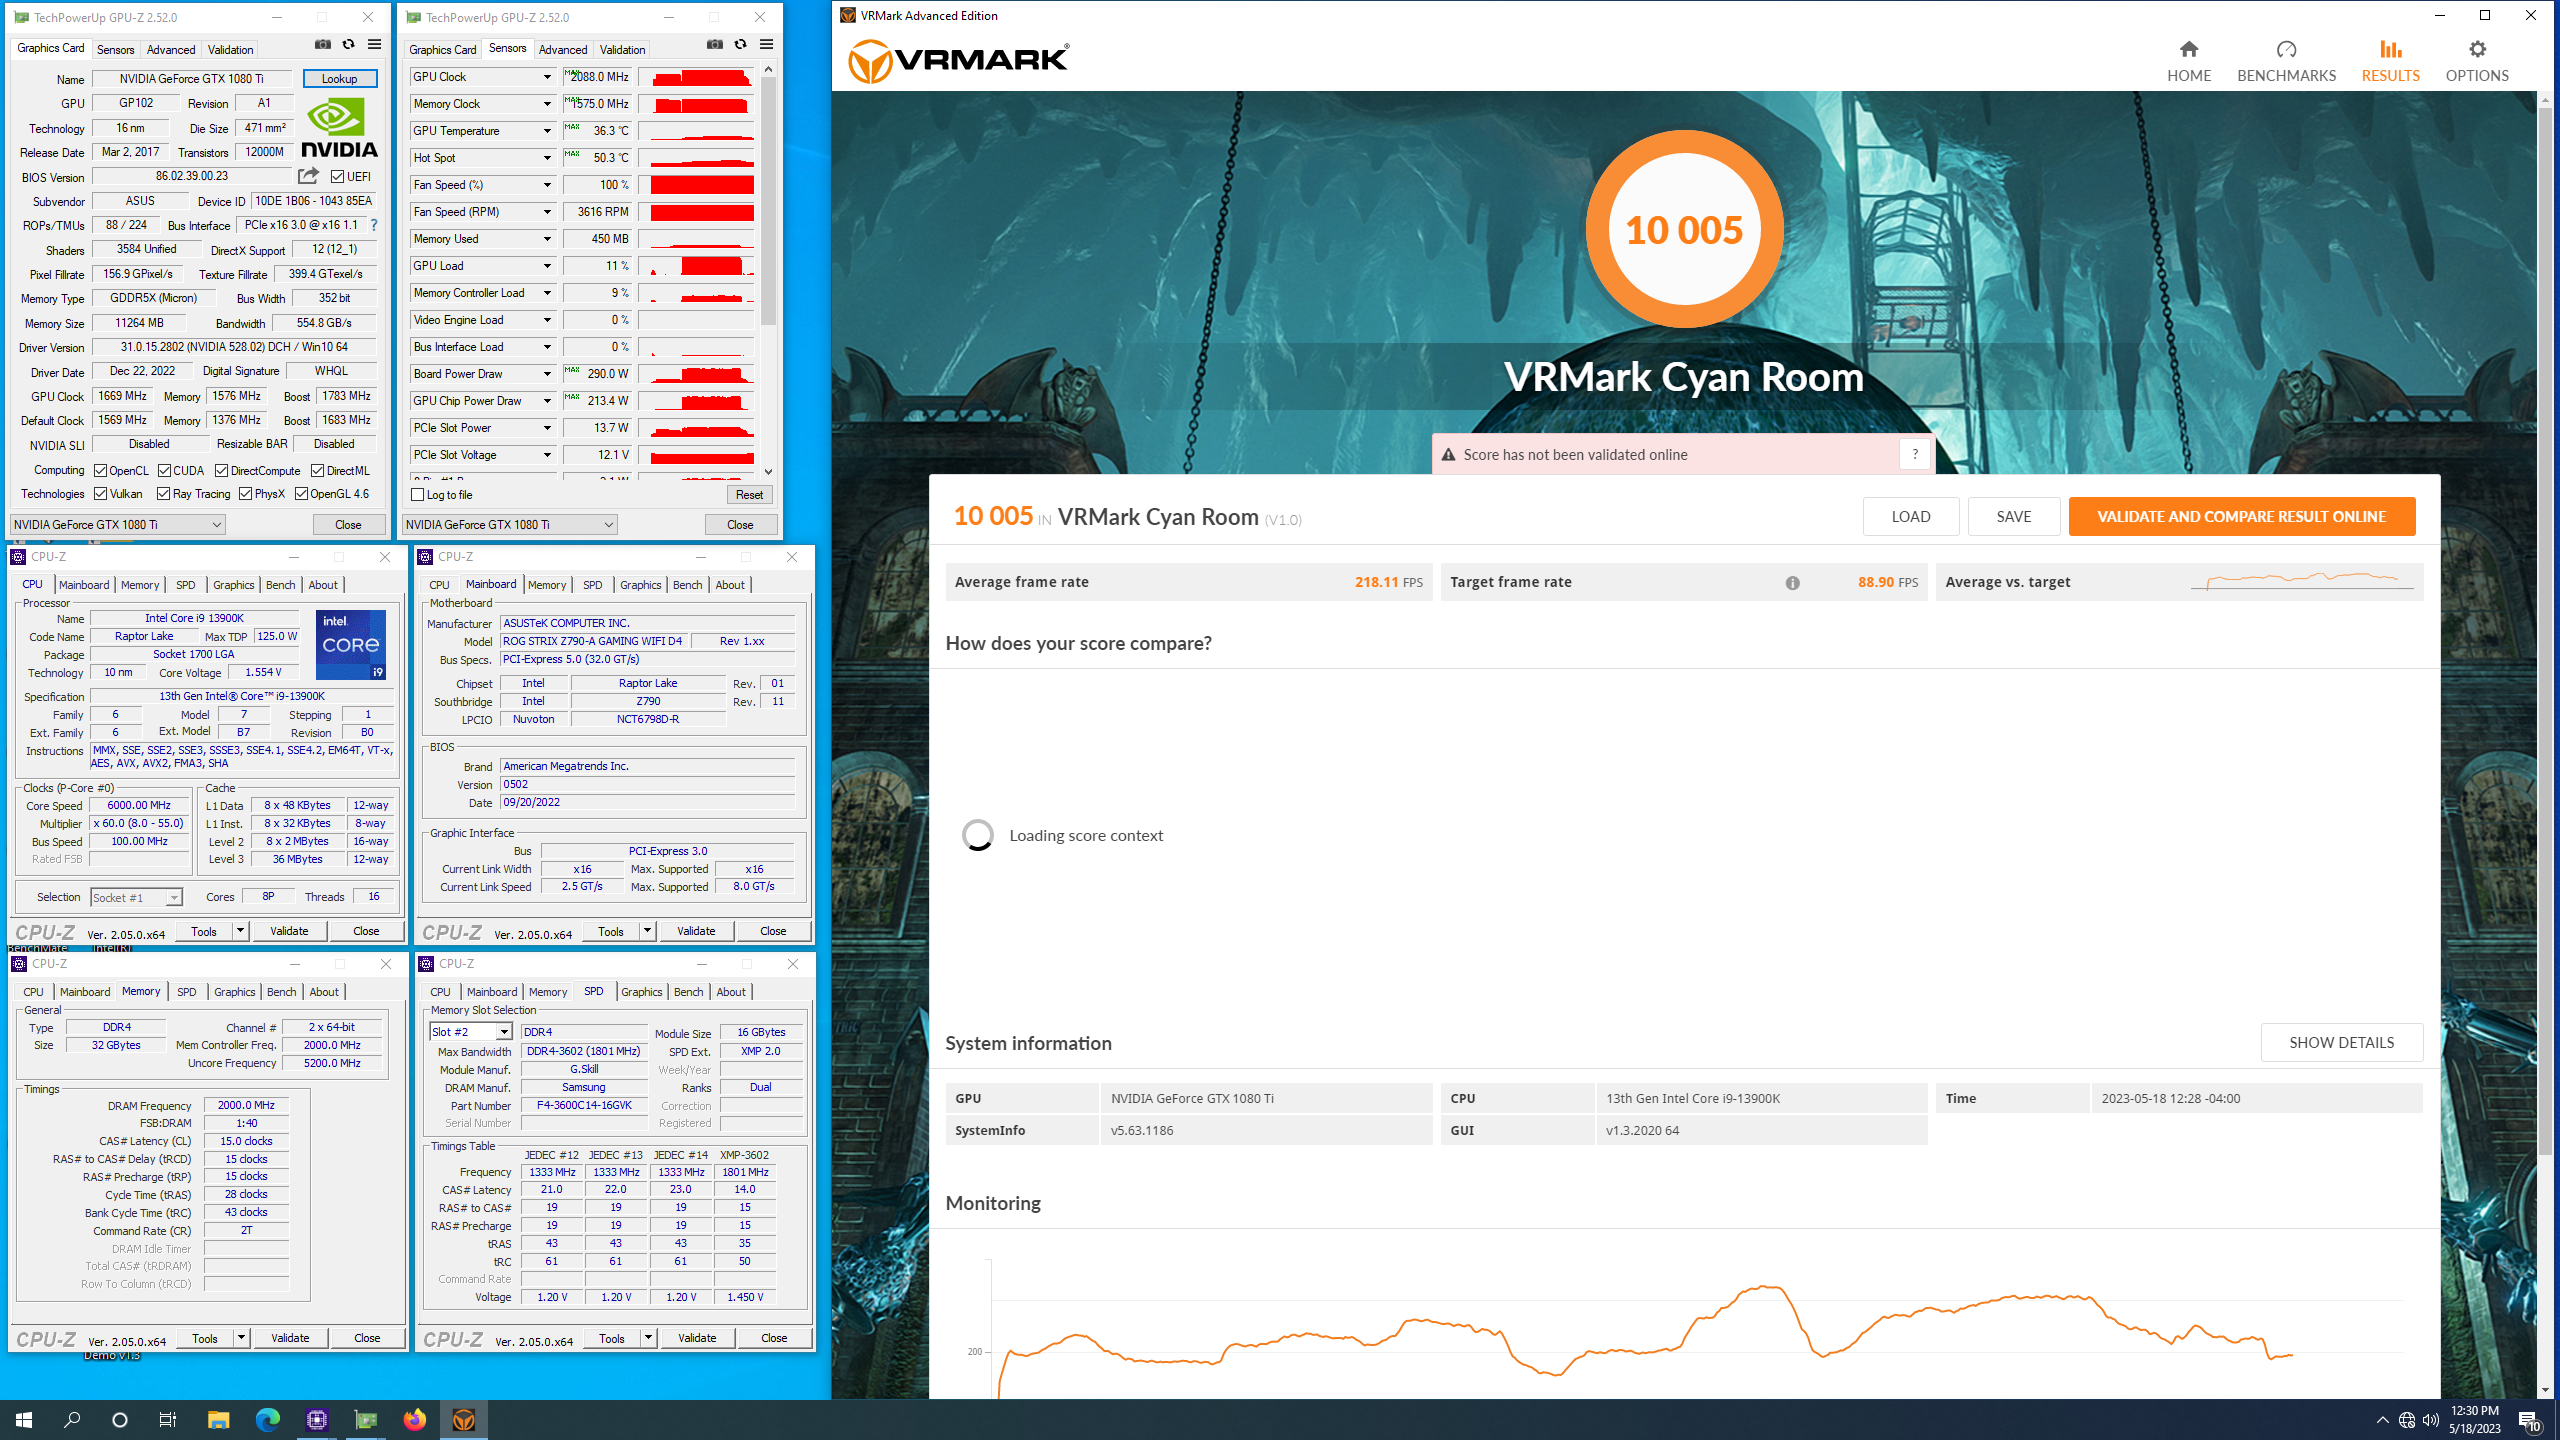Screen dimensions: 2560x1440
Task: Click the BIOS share/export icon in GPU-Z
Action: pyautogui.click(x=308, y=176)
